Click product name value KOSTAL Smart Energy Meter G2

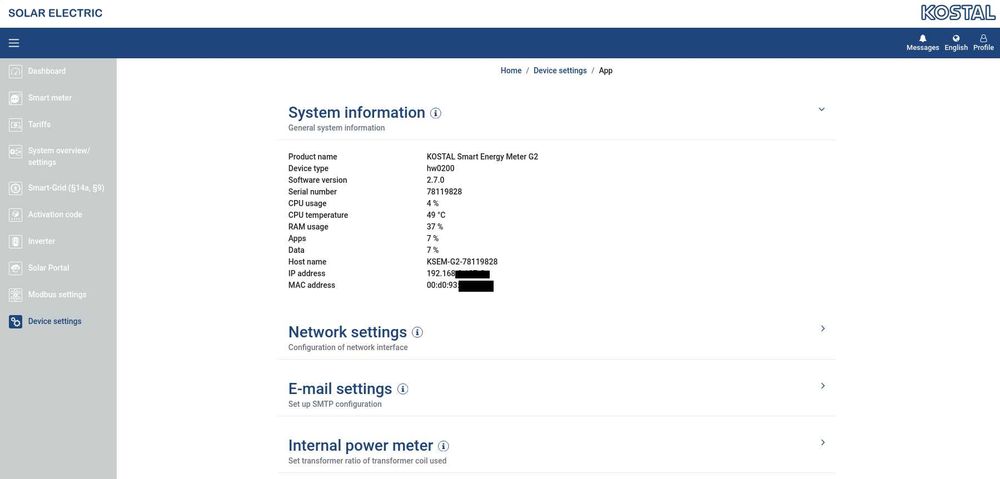coord(482,157)
